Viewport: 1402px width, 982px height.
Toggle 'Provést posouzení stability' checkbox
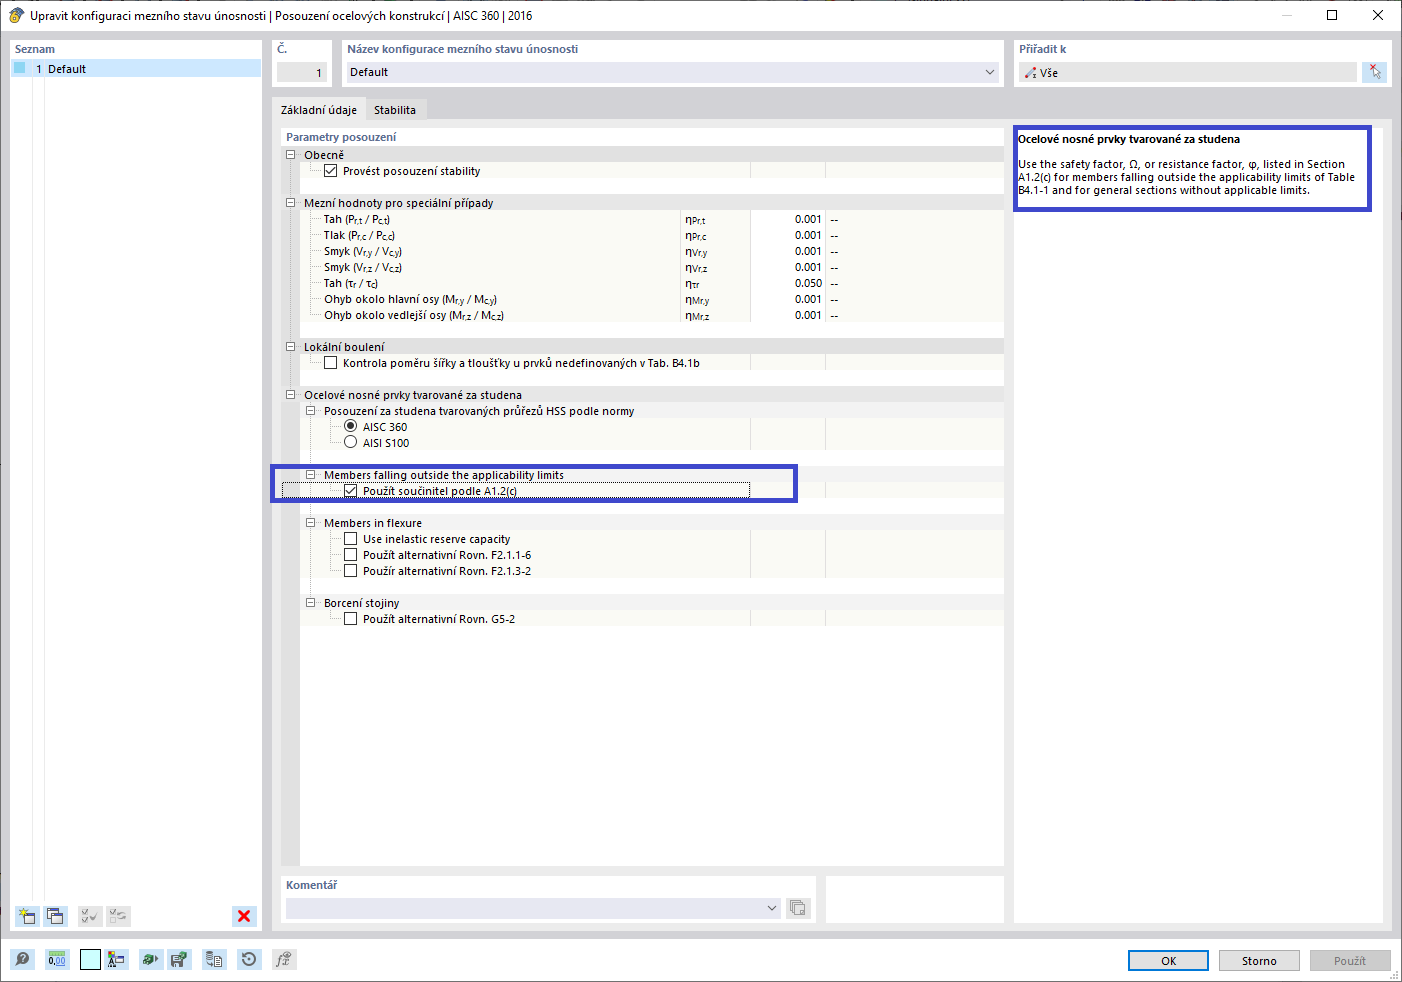coord(331,171)
